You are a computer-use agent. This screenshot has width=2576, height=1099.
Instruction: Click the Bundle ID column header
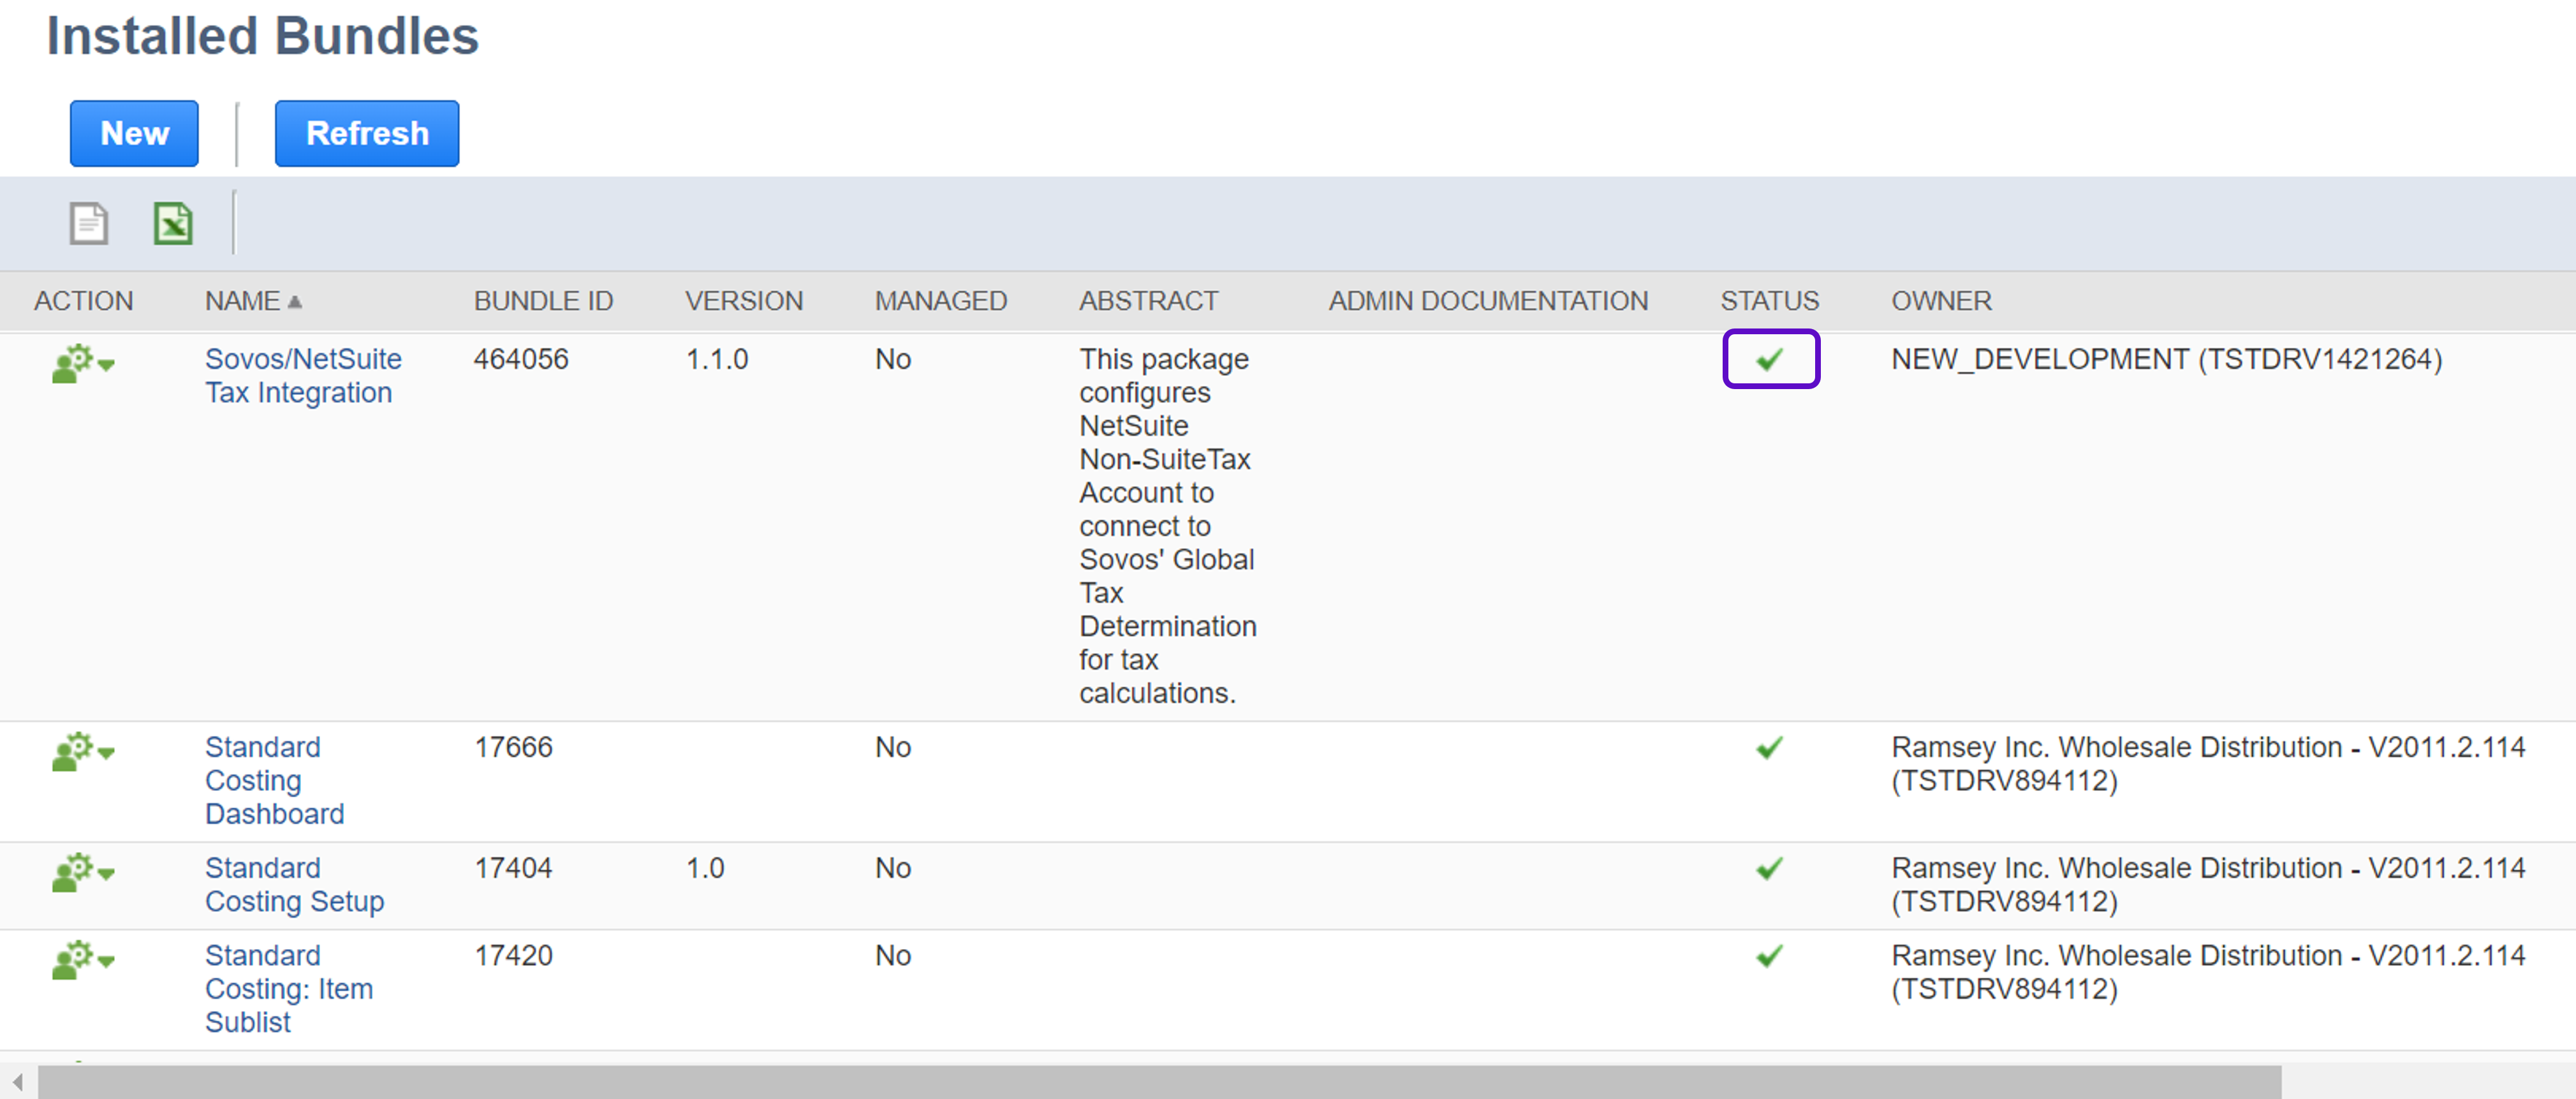coord(543,301)
